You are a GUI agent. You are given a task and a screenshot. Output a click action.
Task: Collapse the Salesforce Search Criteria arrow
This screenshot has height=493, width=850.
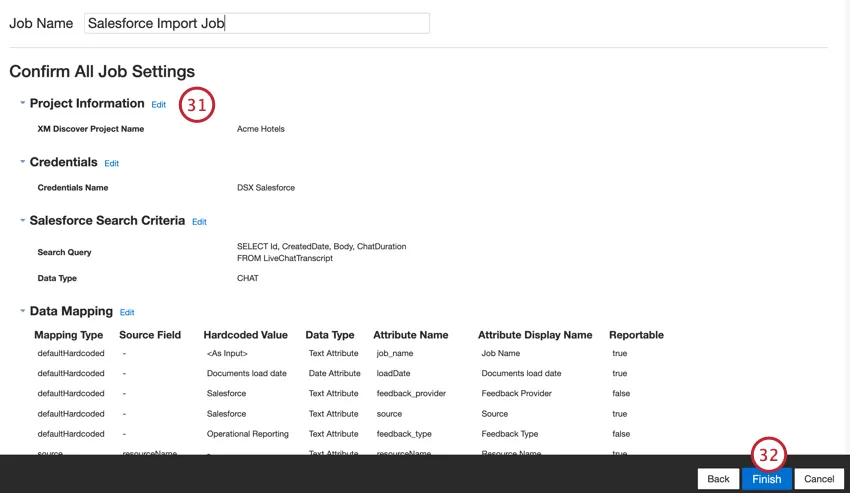[x=22, y=220]
